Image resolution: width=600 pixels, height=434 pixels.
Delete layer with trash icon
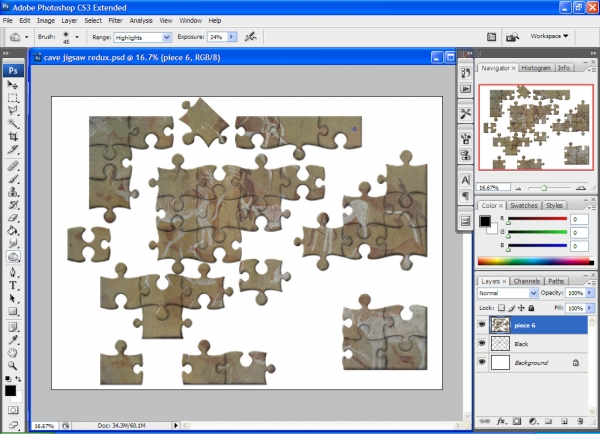click(x=580, y=421)
